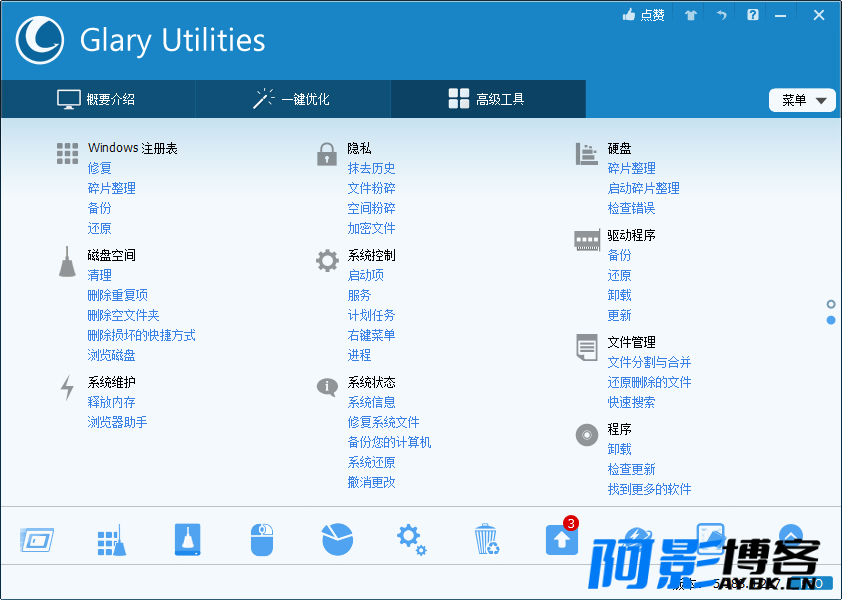The image size is (842, 600).
Task: Switch to the 概要介绍 tab
Action: (97, 99)
